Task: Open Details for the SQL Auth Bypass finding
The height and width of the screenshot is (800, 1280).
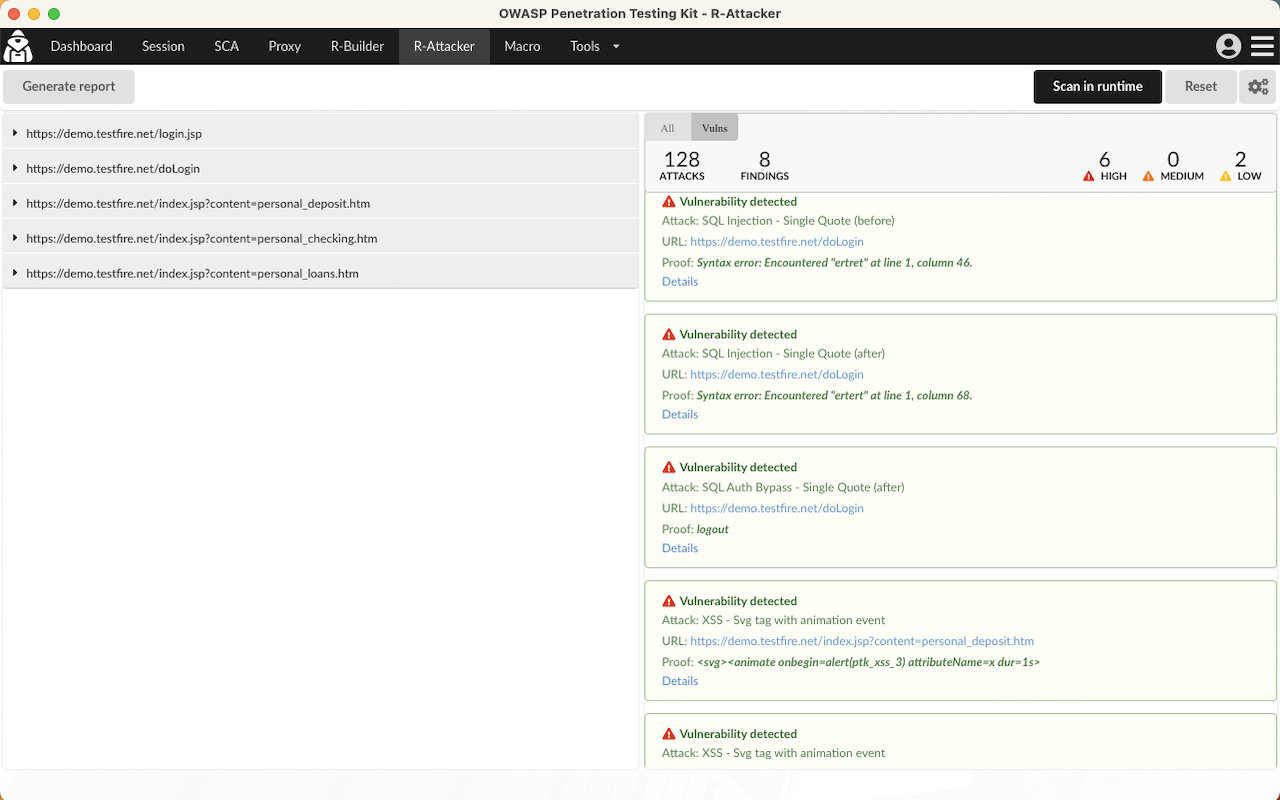Action: 679,548
